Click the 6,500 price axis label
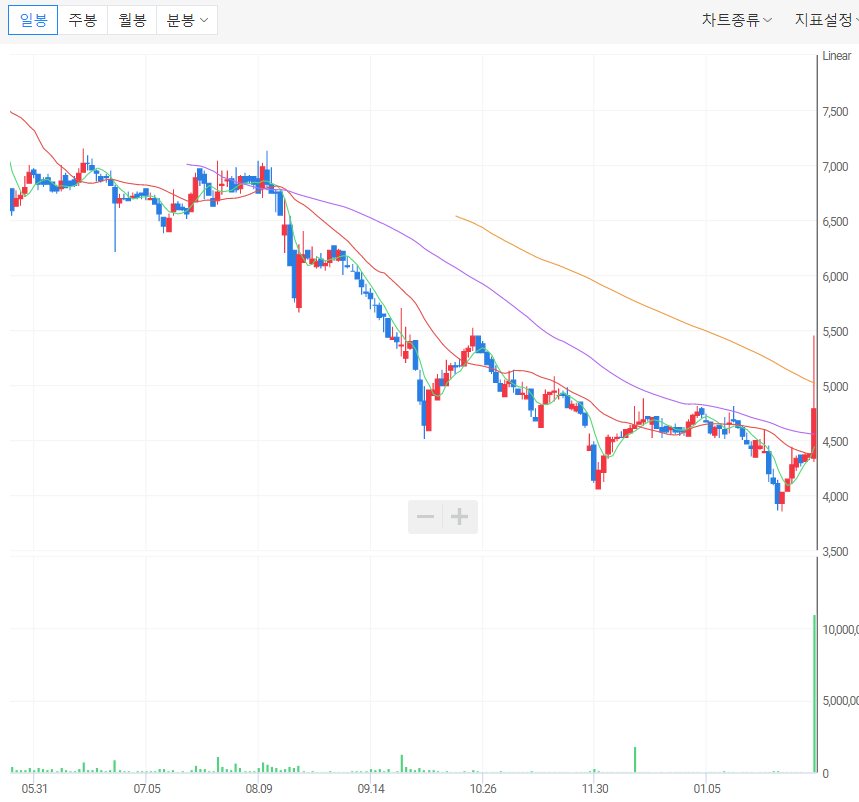 pyautogui.click(x=835, y=222)
